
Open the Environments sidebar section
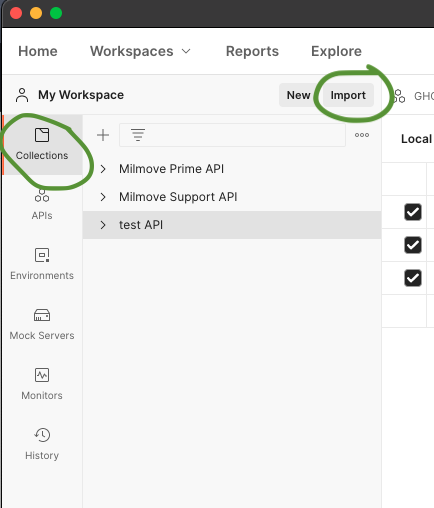point(42,264)
